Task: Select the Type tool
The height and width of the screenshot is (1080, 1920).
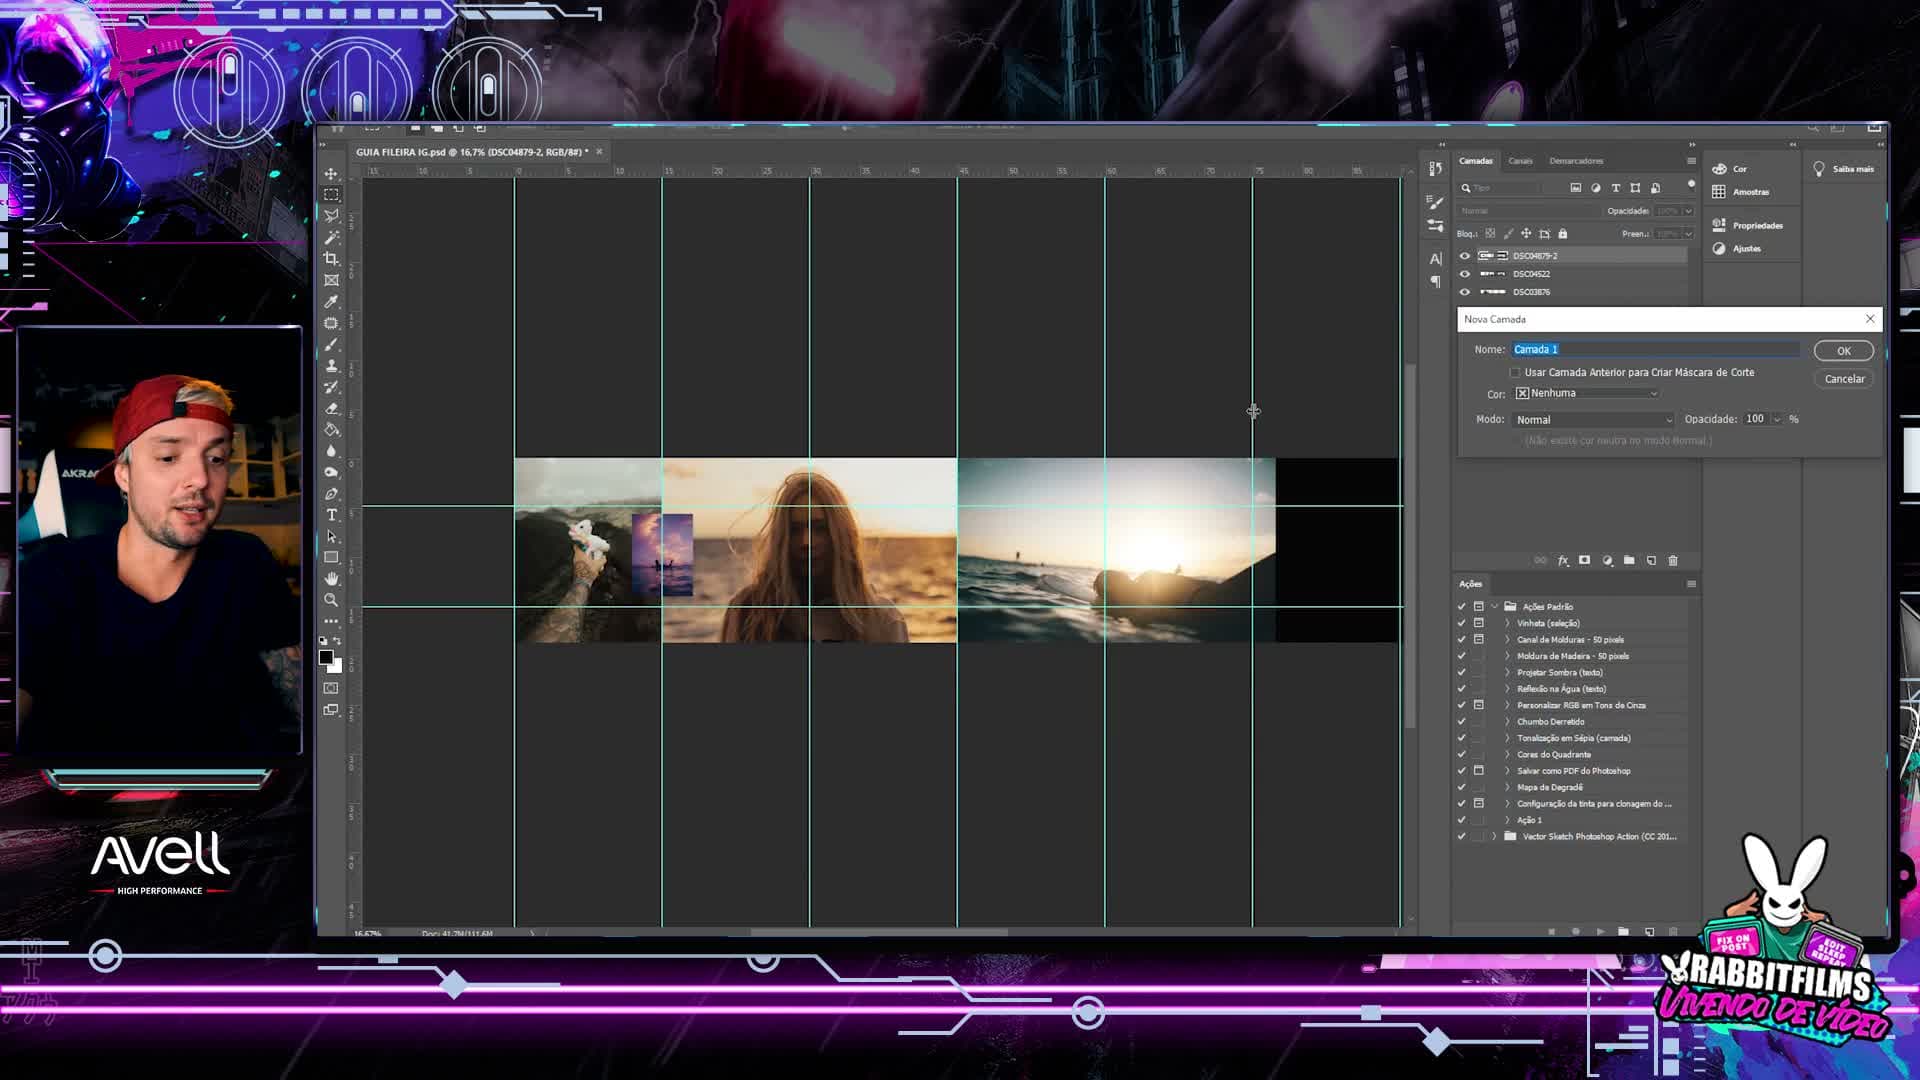Action: 331,515
